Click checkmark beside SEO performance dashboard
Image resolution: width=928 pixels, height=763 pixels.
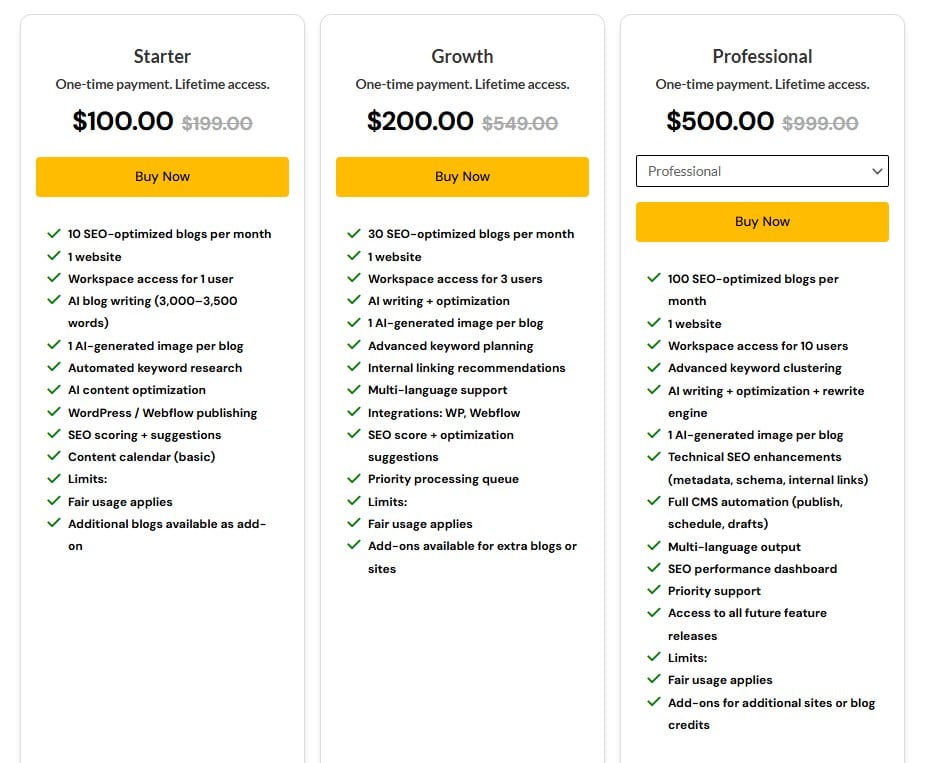654,568
